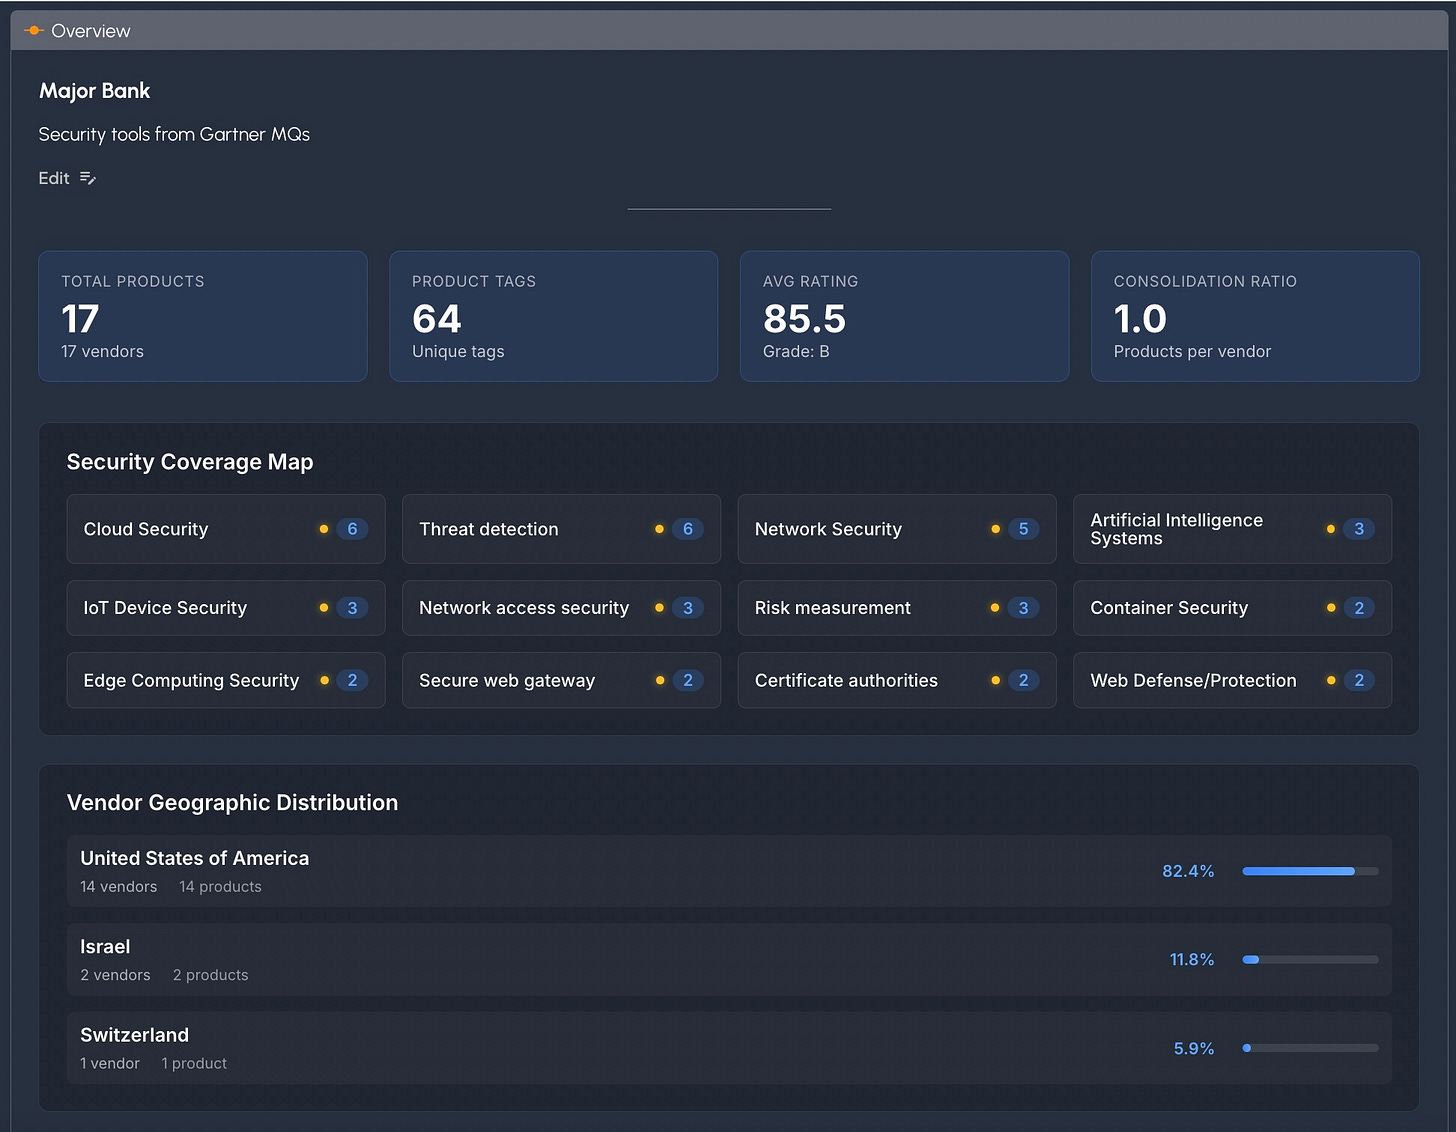Screen dimensions: 1456x1132
Task: Click the Edit link under Major Bank
Action: tap(54, 178)
